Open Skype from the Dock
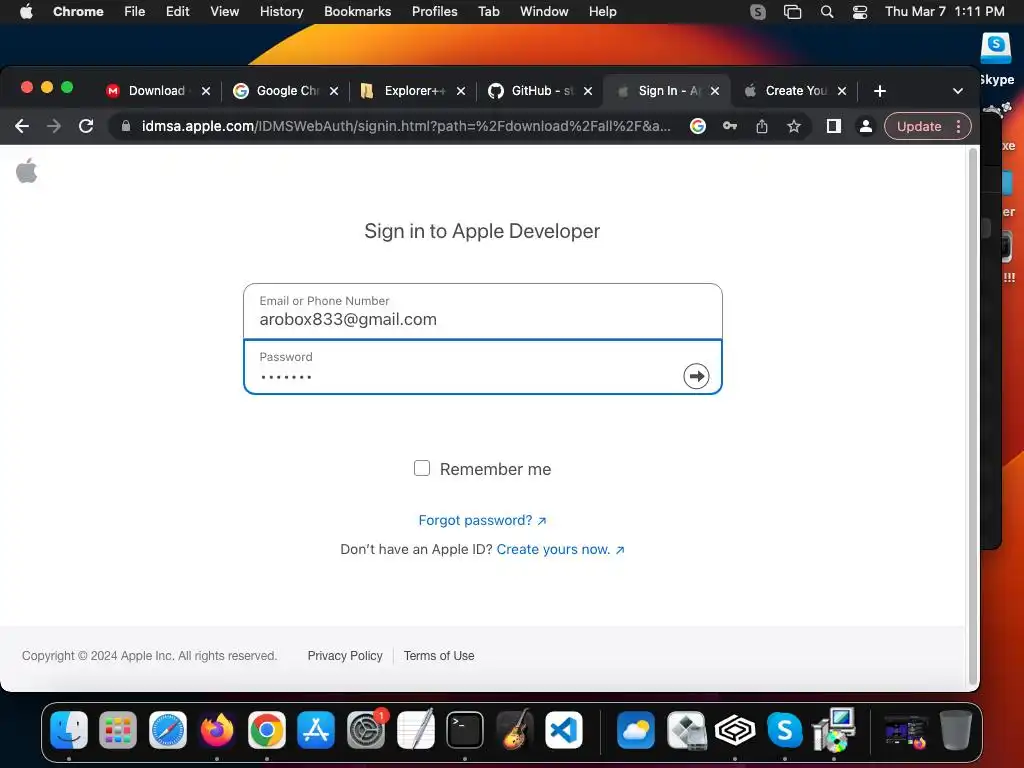 click(x=784, y=729)
